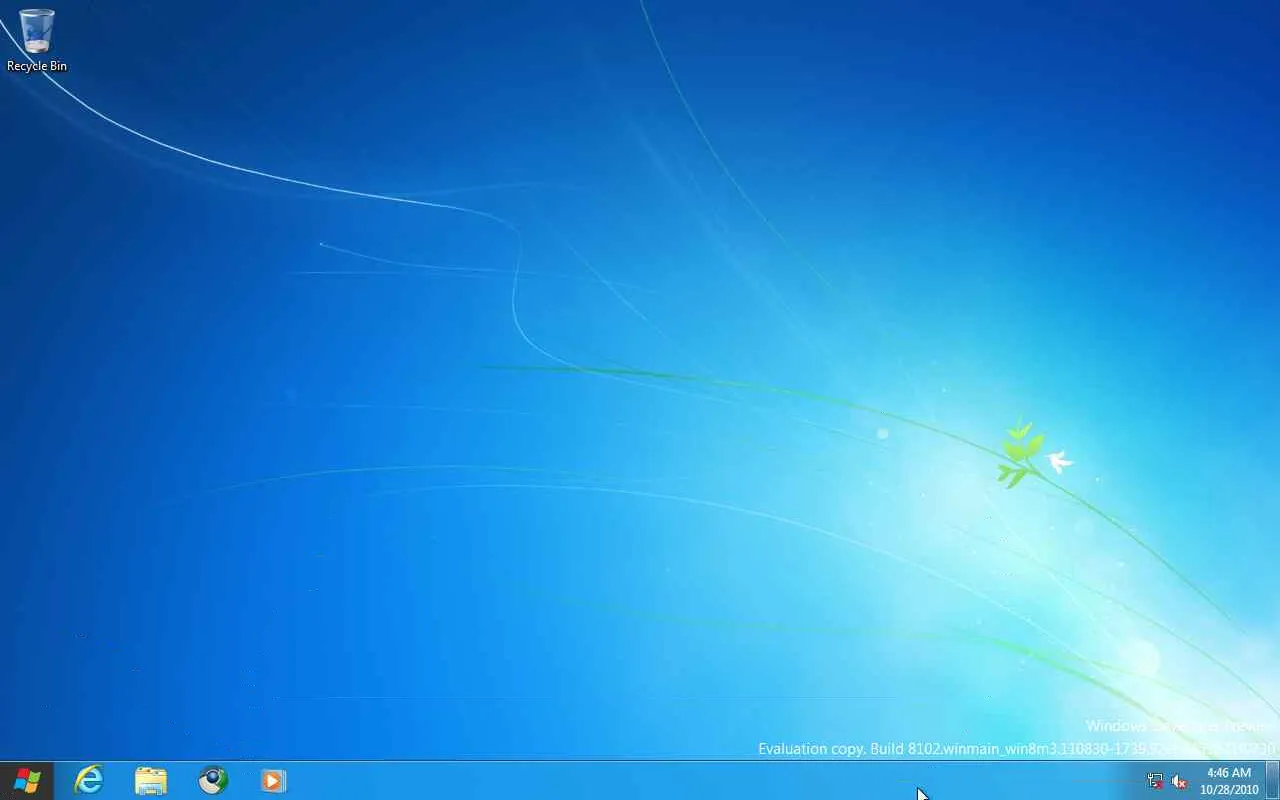Click the Show desktop button
The height and width of the screenshot is (800, 1280).
point(1272,781)
